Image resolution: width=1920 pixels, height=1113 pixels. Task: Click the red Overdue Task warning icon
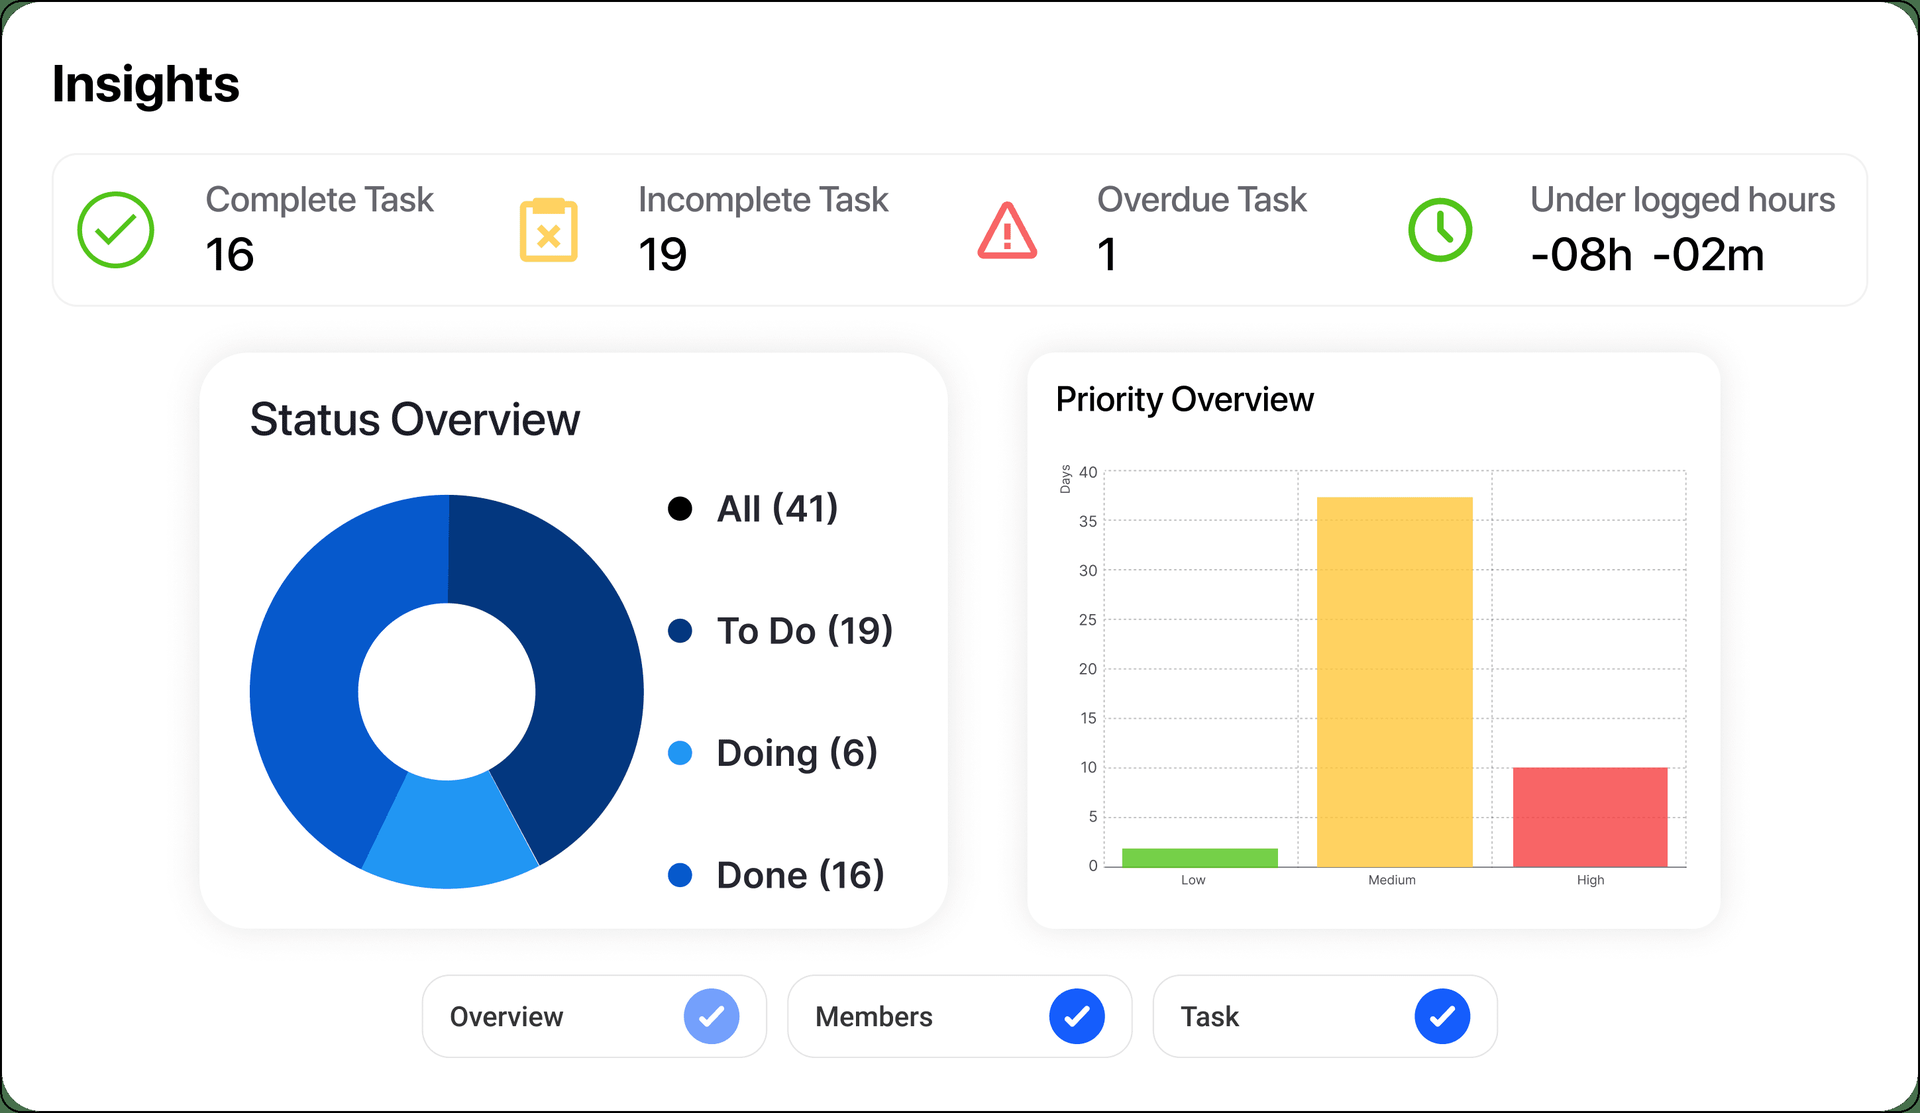tap(1007, 230)
